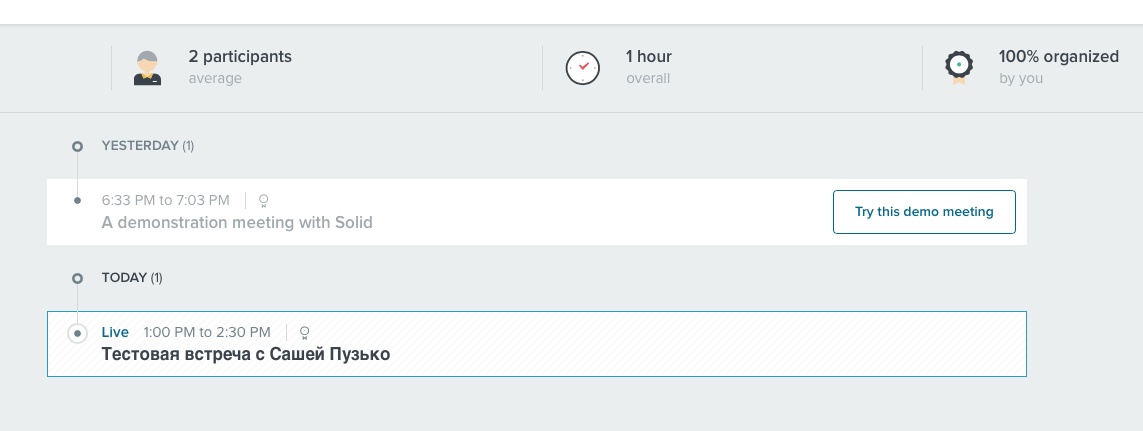Click the organizer badge icon by 100% organized
1143x431 pixels.
click(x=959, y=68)
